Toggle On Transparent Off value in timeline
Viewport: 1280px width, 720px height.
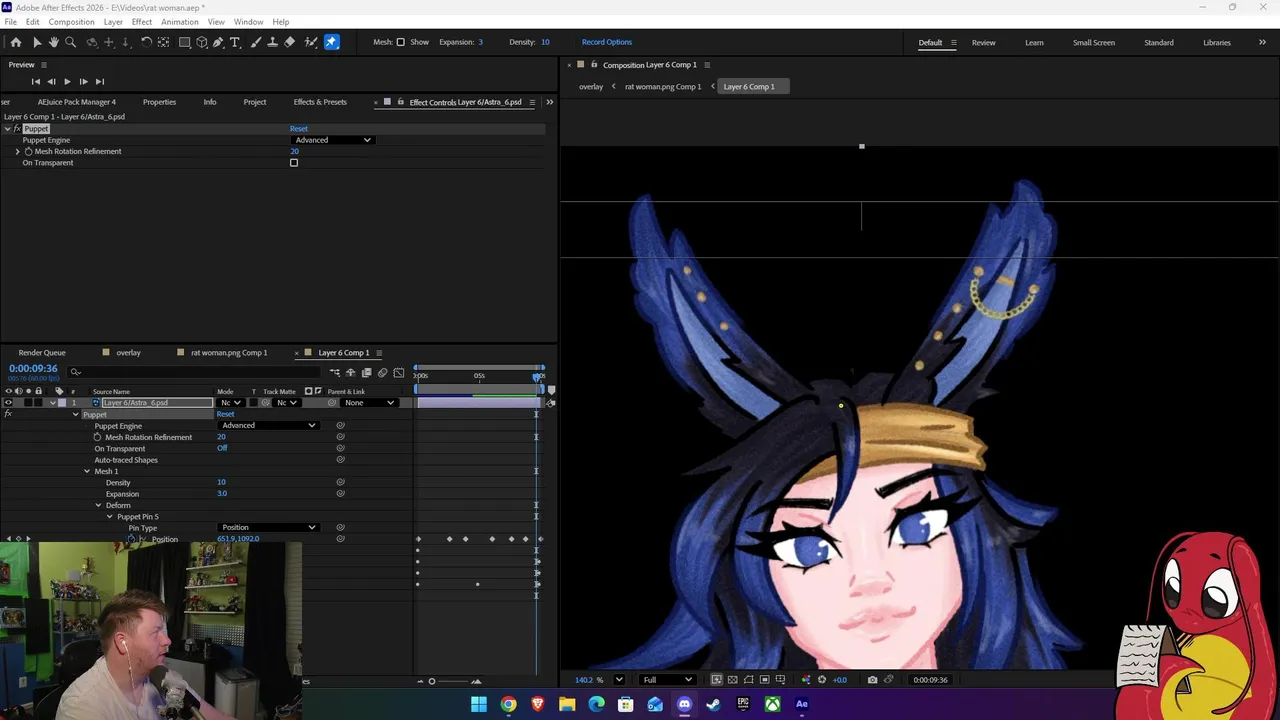[x=222, y=448]
